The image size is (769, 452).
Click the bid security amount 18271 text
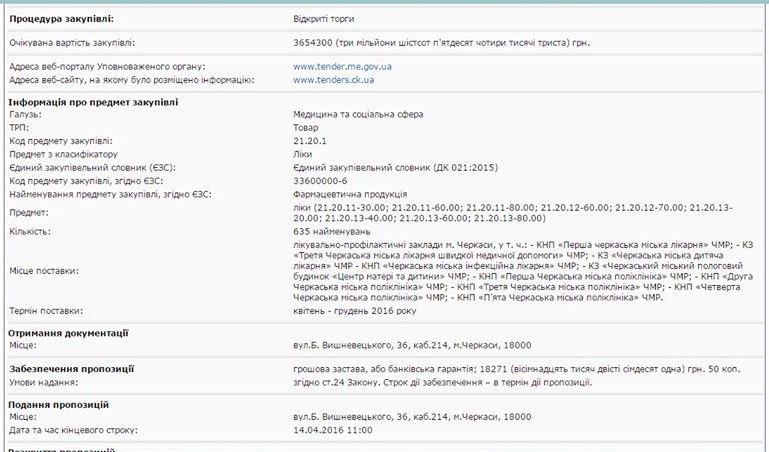517,369
